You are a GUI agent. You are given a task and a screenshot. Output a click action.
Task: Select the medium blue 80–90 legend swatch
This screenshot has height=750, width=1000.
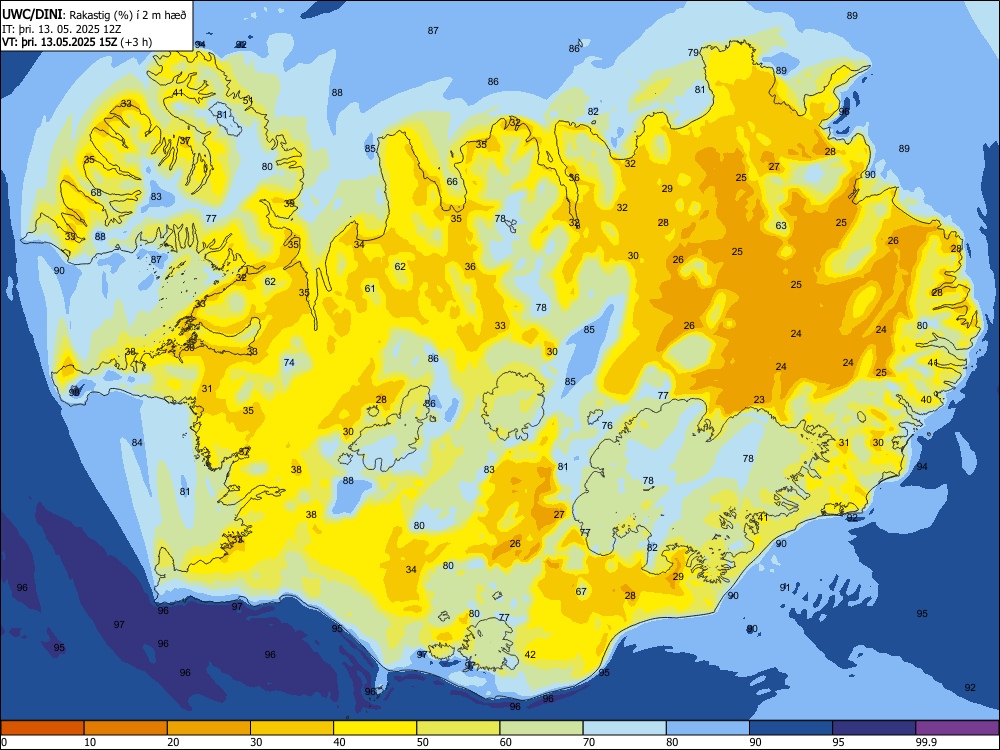coord(708,728)
